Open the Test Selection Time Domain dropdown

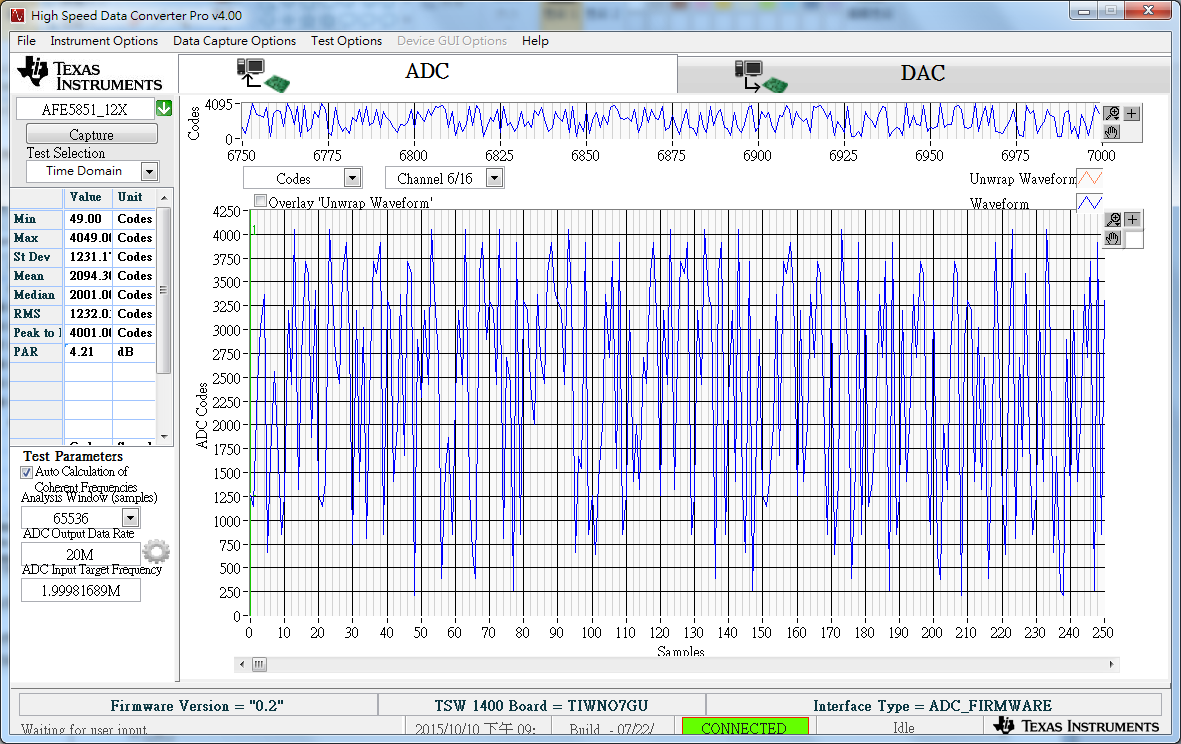point(150,172)
